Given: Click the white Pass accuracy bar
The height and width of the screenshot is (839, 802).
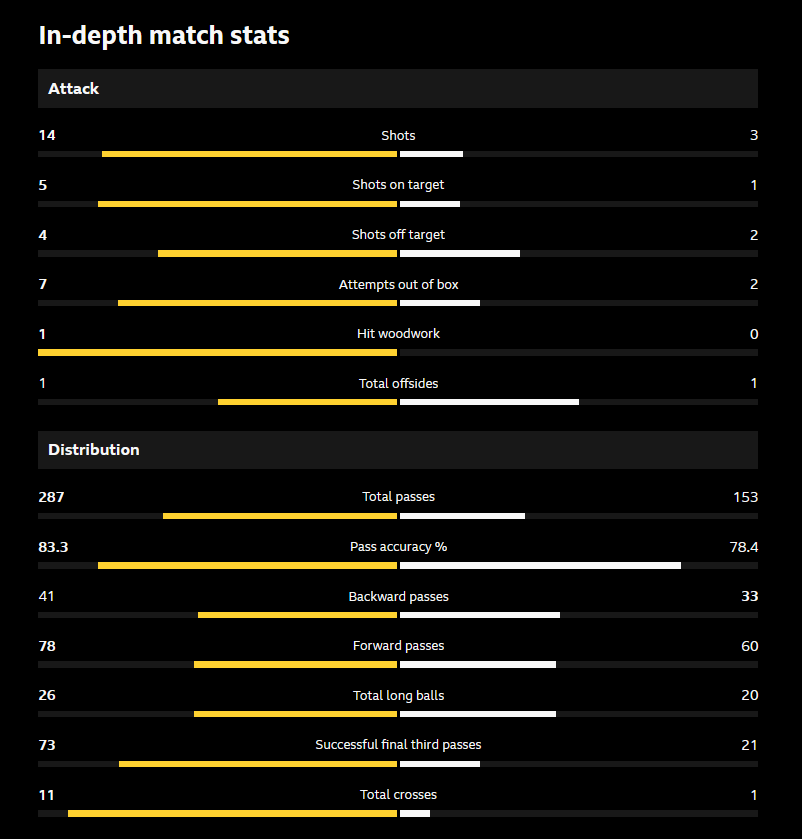Looking at the screenshot, I should tap(540, 565).
